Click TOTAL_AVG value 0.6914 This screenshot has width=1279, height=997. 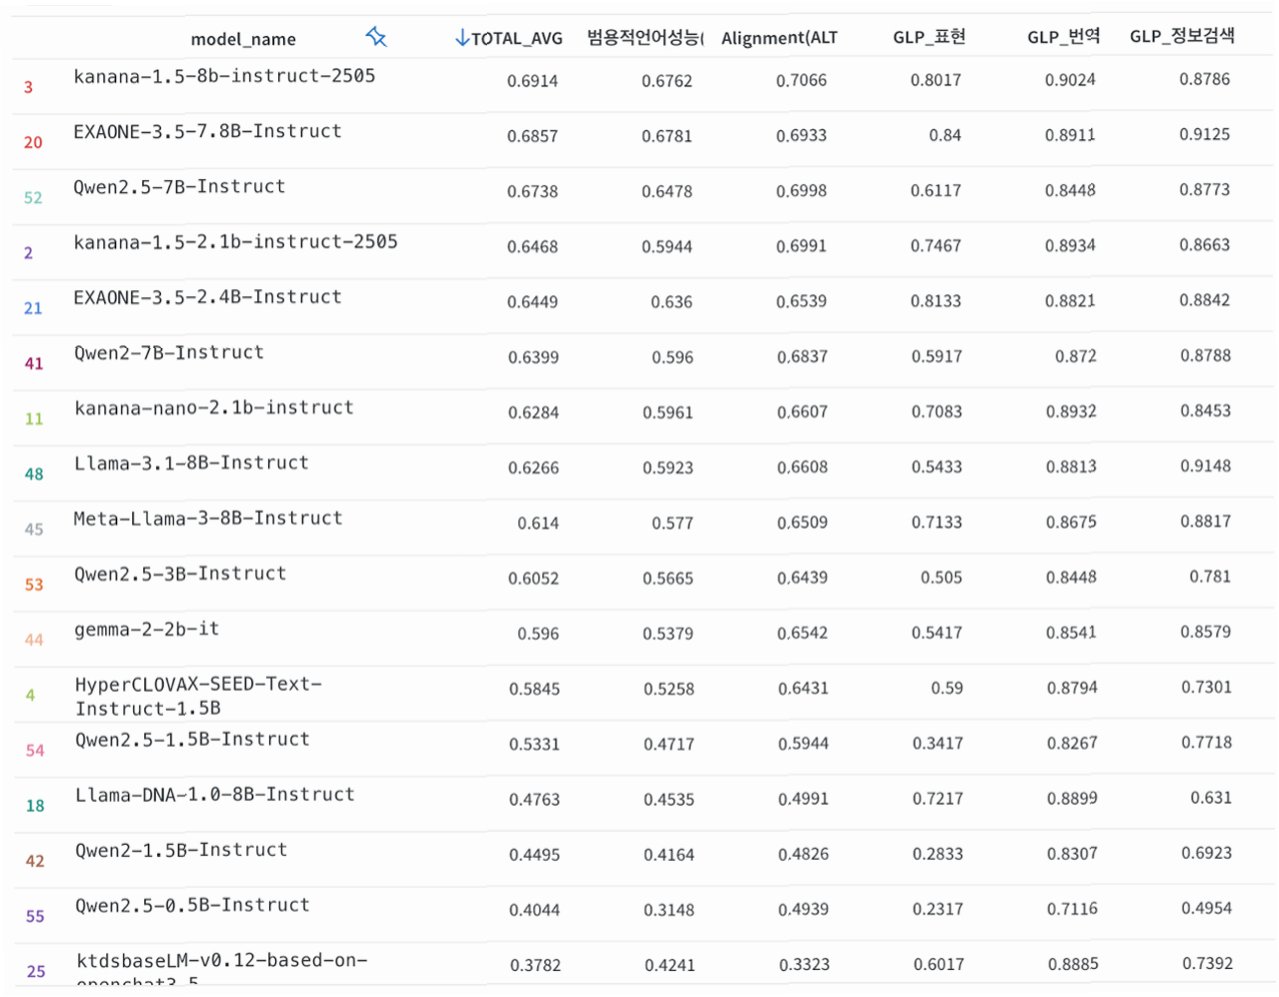coord(532,81)
